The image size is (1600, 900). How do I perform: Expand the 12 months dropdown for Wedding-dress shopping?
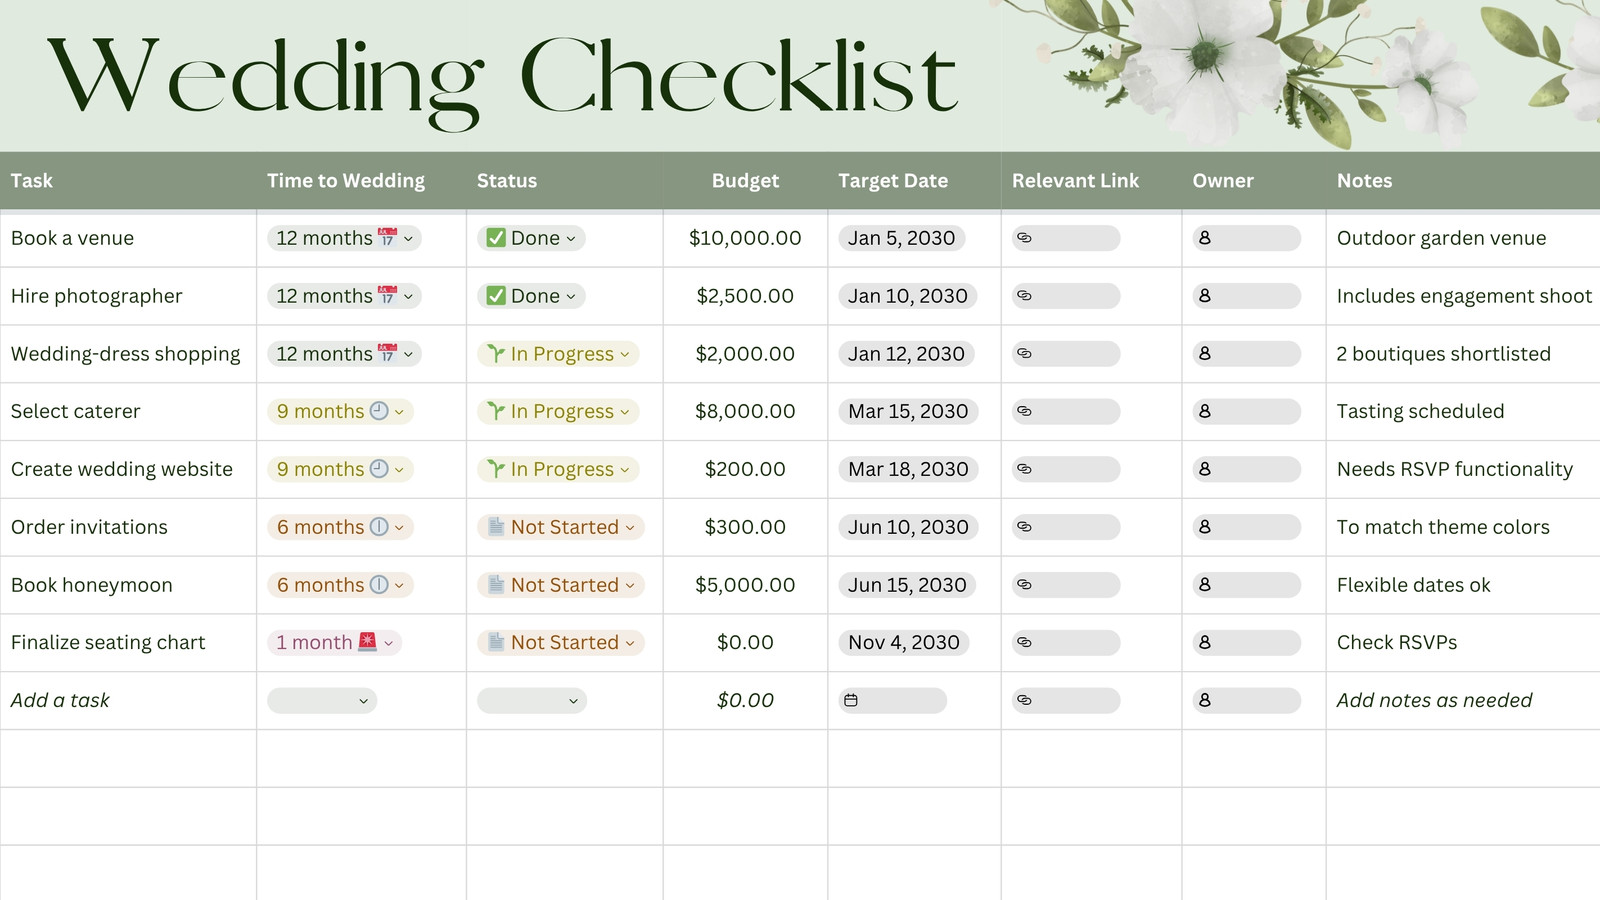(344, 354)
